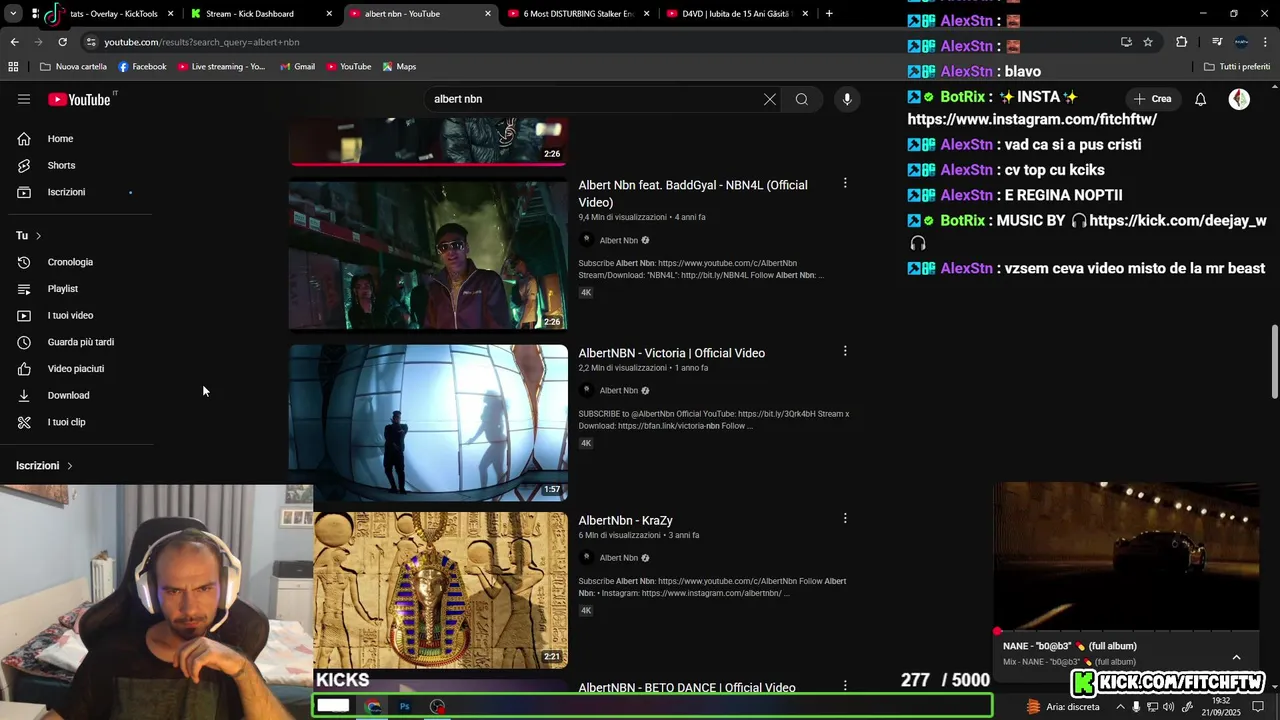Open the Windows notification center icon
Screen dimensions: 1280x720
click(1258, 706)
